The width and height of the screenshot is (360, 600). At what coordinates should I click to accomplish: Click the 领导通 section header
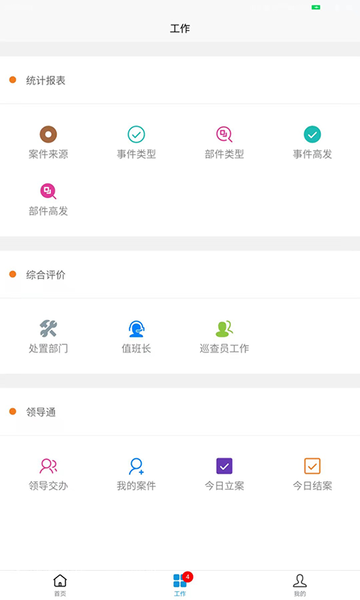(x=41, y=412)
